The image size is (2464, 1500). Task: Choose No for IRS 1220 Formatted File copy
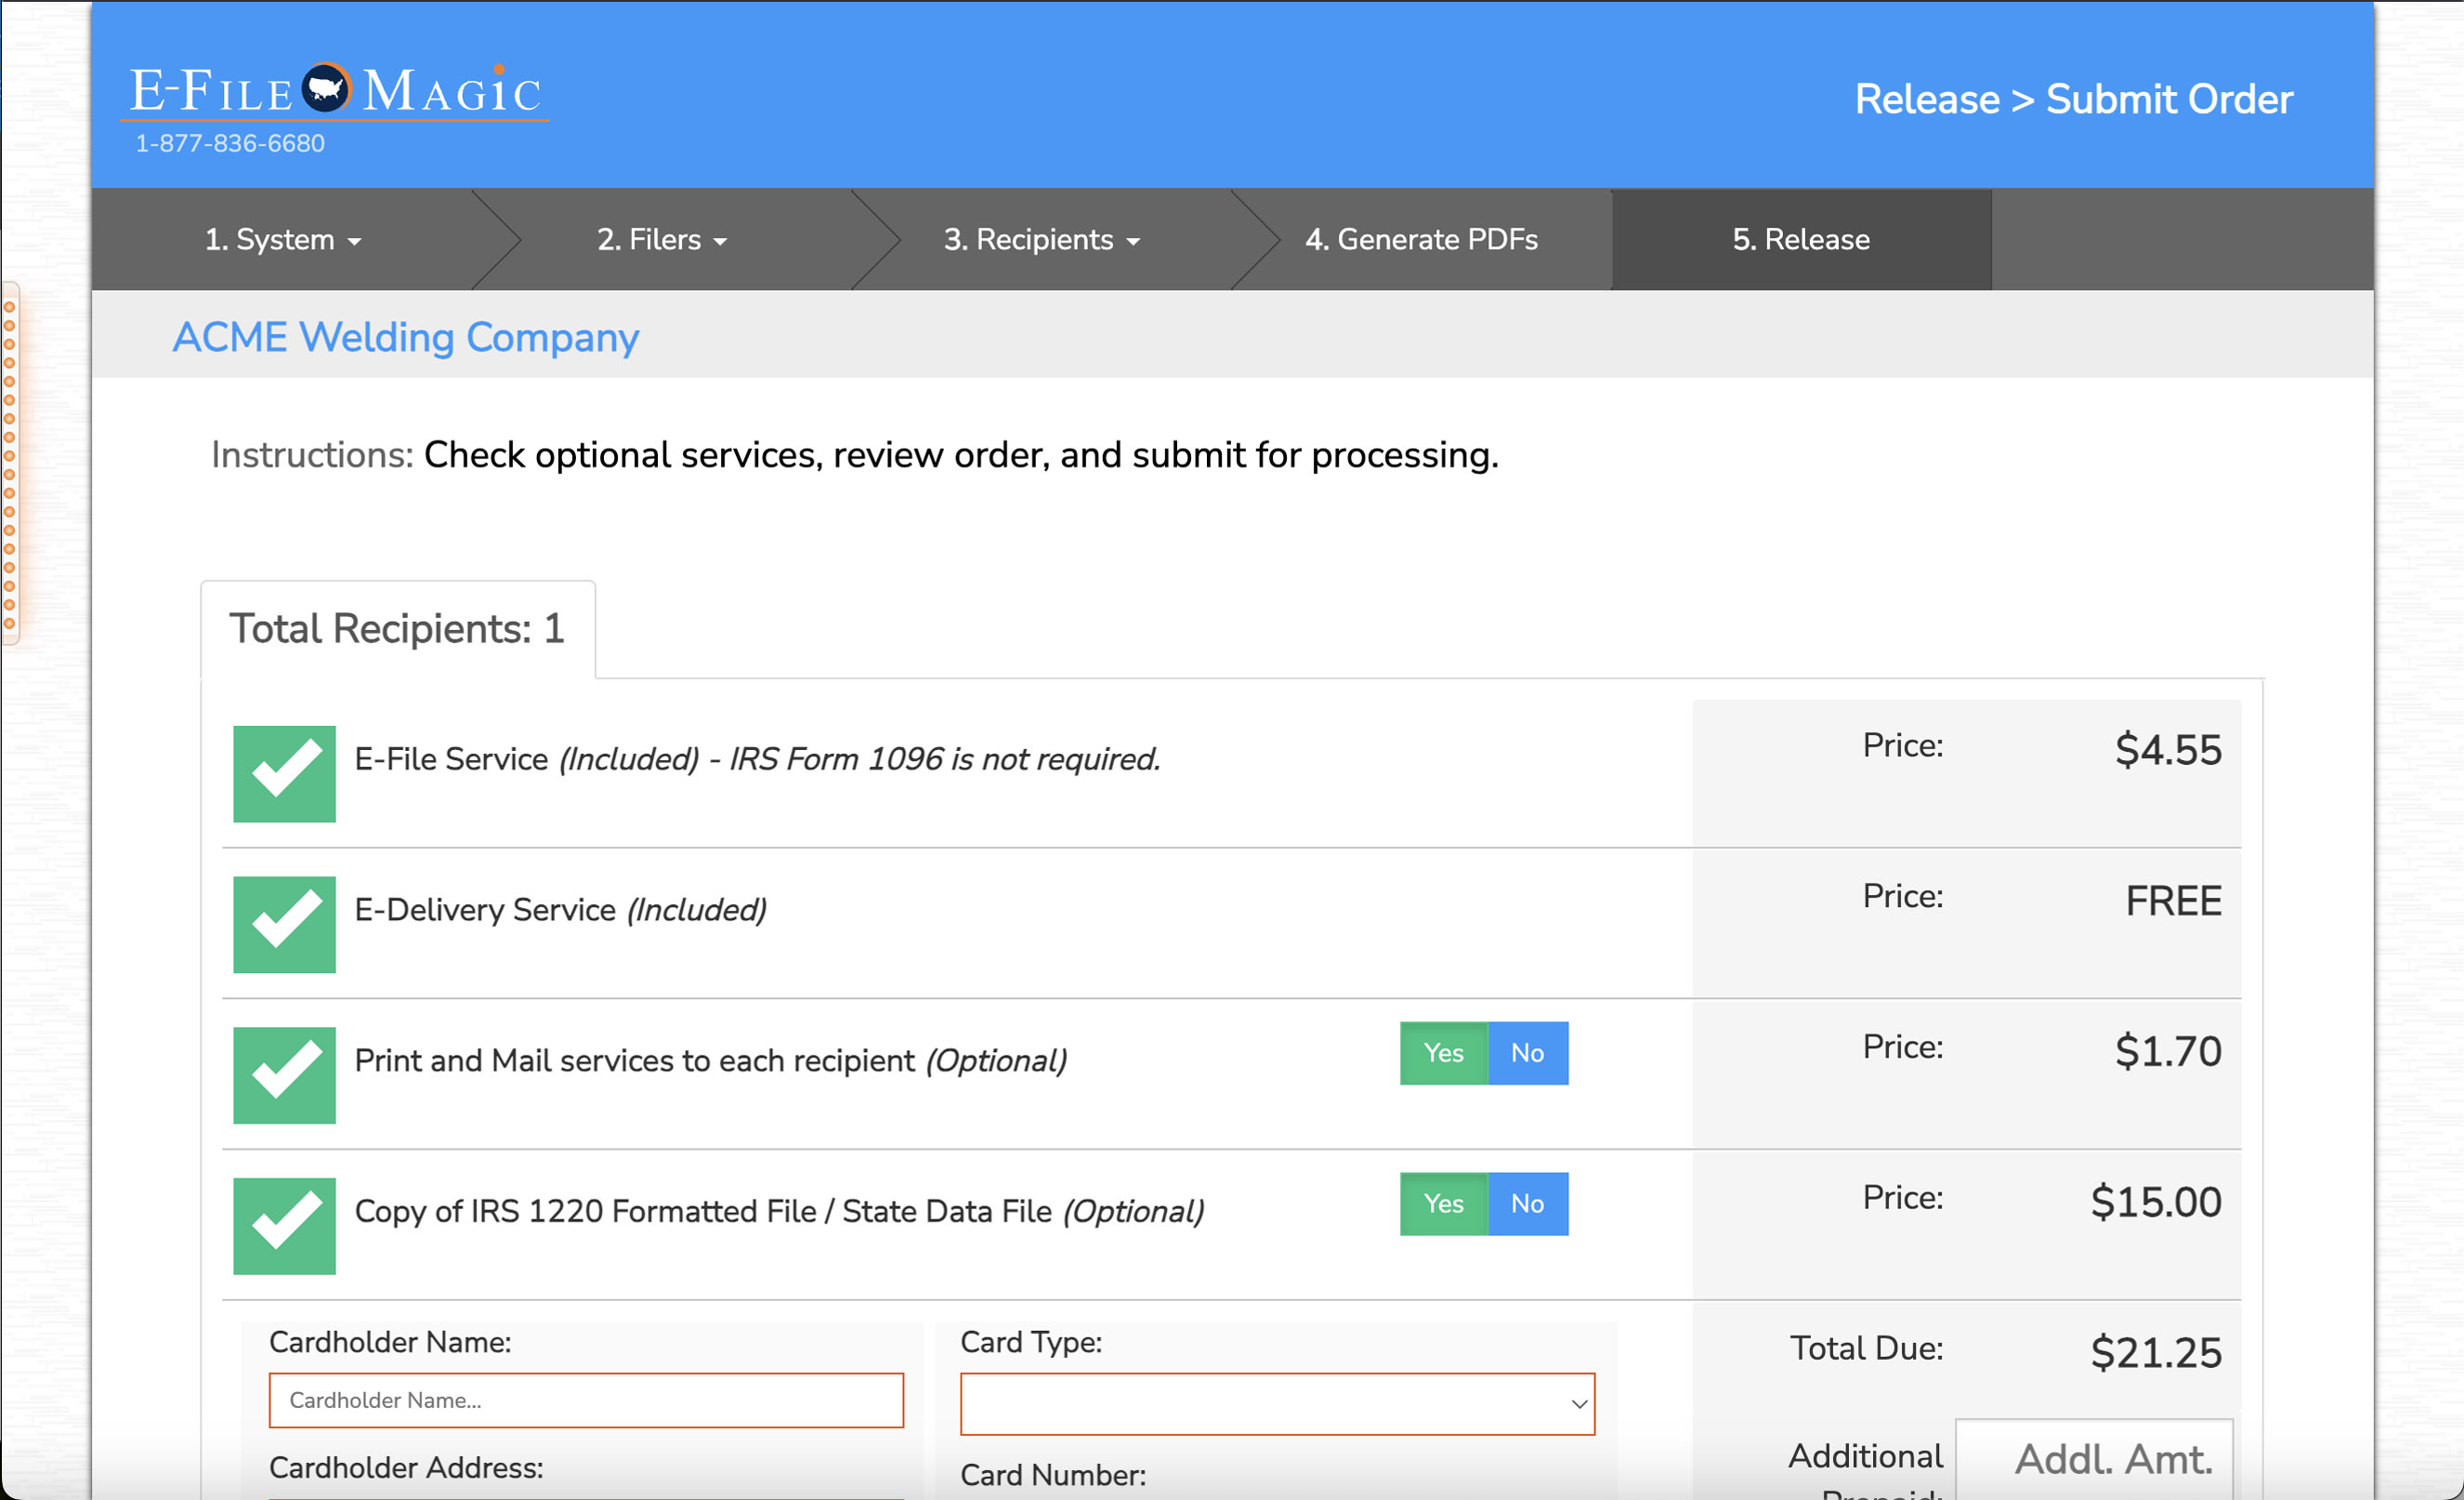coord(1527,1204)
